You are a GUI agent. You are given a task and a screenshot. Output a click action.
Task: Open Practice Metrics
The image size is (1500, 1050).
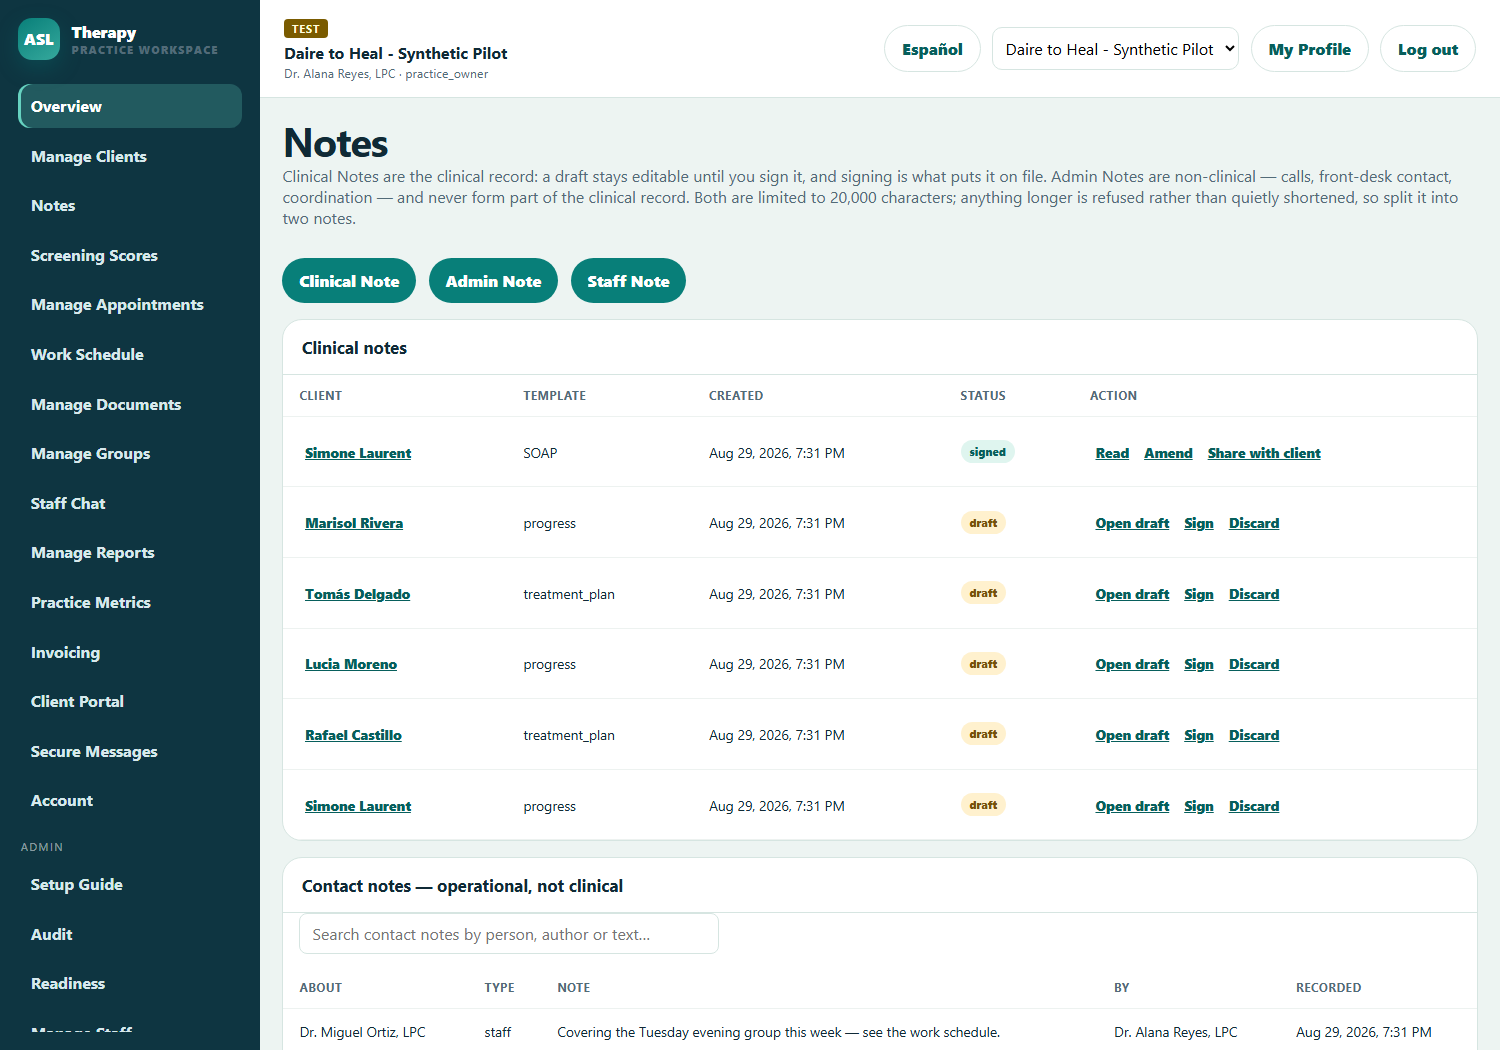pos(130,602)
